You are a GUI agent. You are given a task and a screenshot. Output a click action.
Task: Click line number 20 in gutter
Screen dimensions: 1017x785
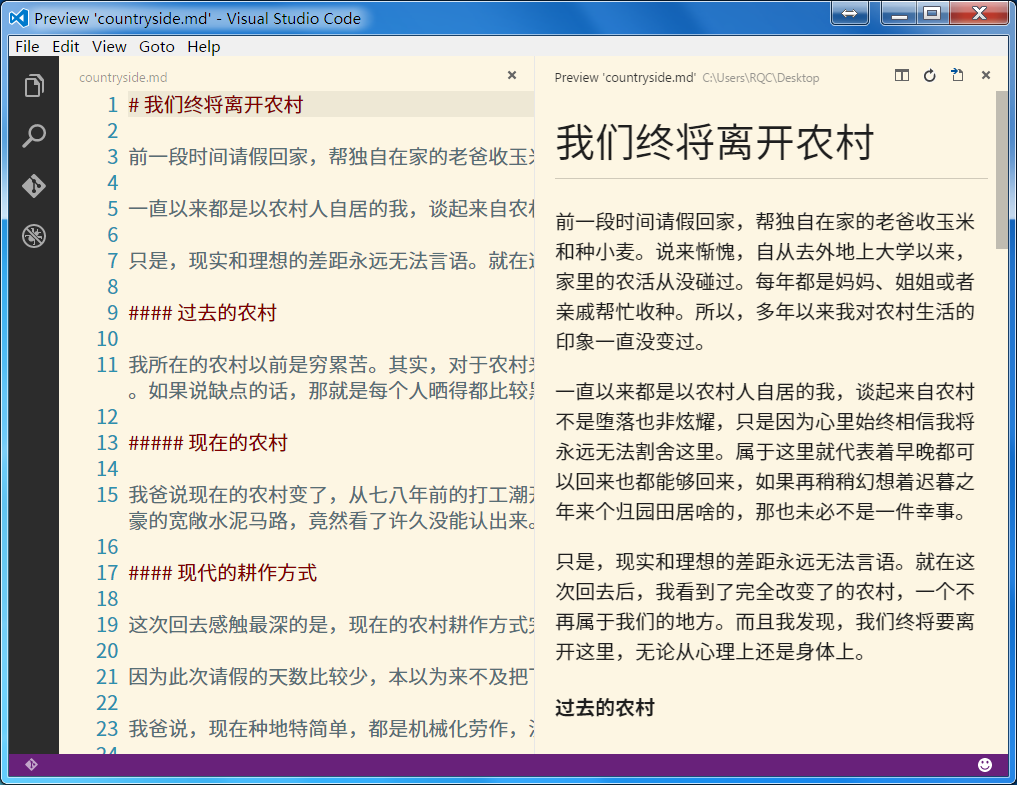point(107,651)
